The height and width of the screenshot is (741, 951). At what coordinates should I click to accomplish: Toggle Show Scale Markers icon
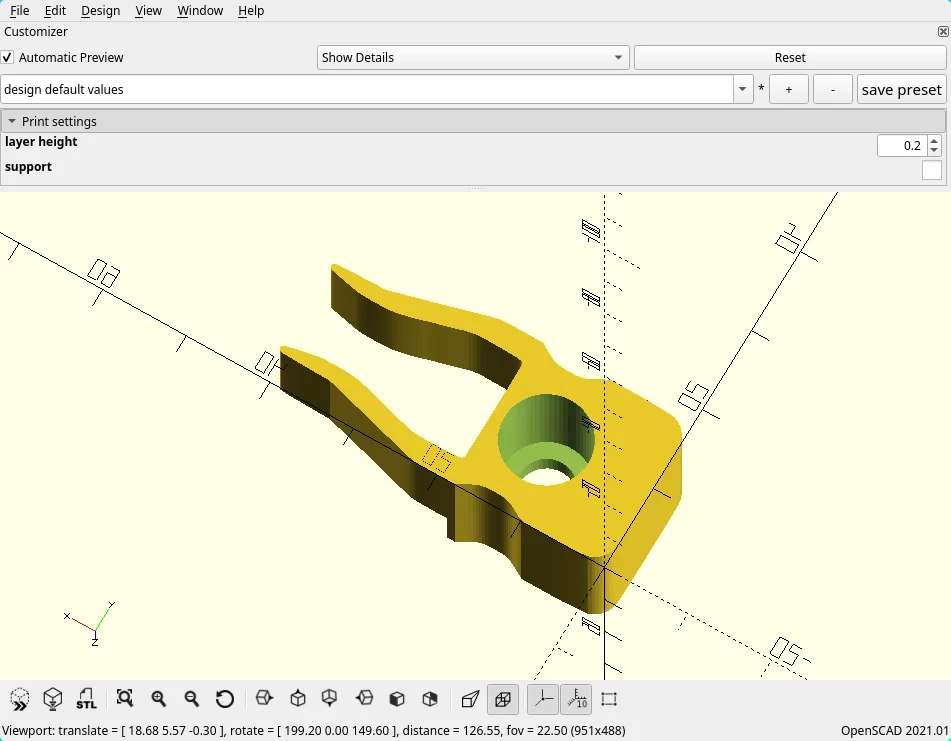tap(576, 699)
